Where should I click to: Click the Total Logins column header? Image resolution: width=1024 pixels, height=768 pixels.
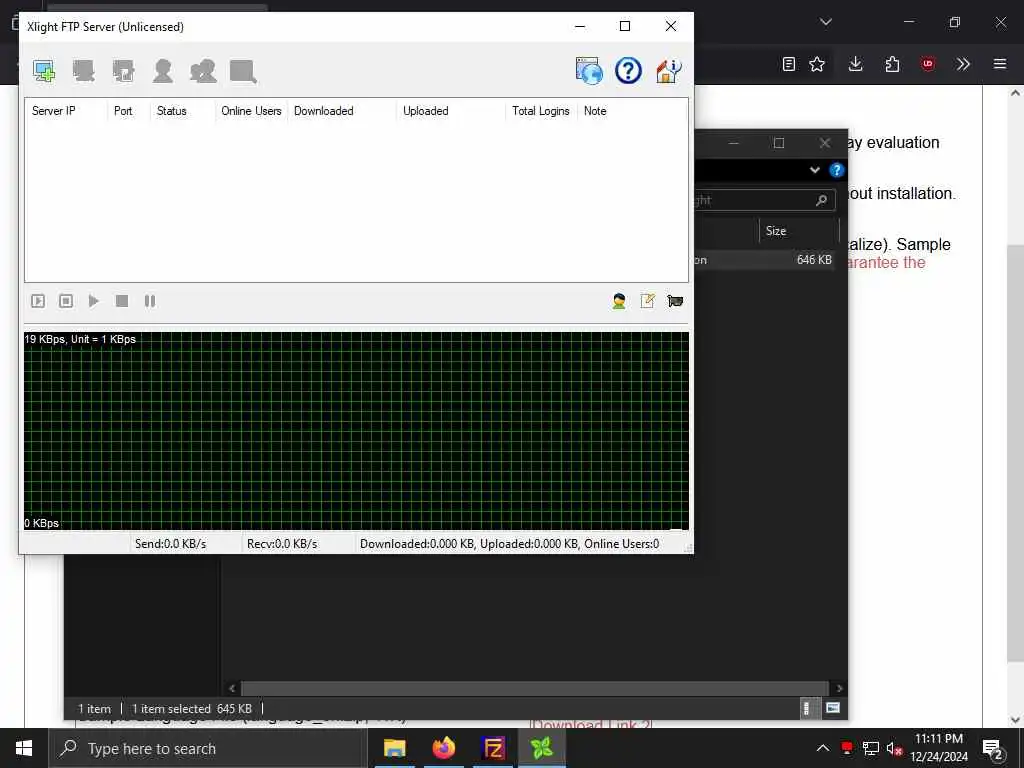tap(541, 111)
